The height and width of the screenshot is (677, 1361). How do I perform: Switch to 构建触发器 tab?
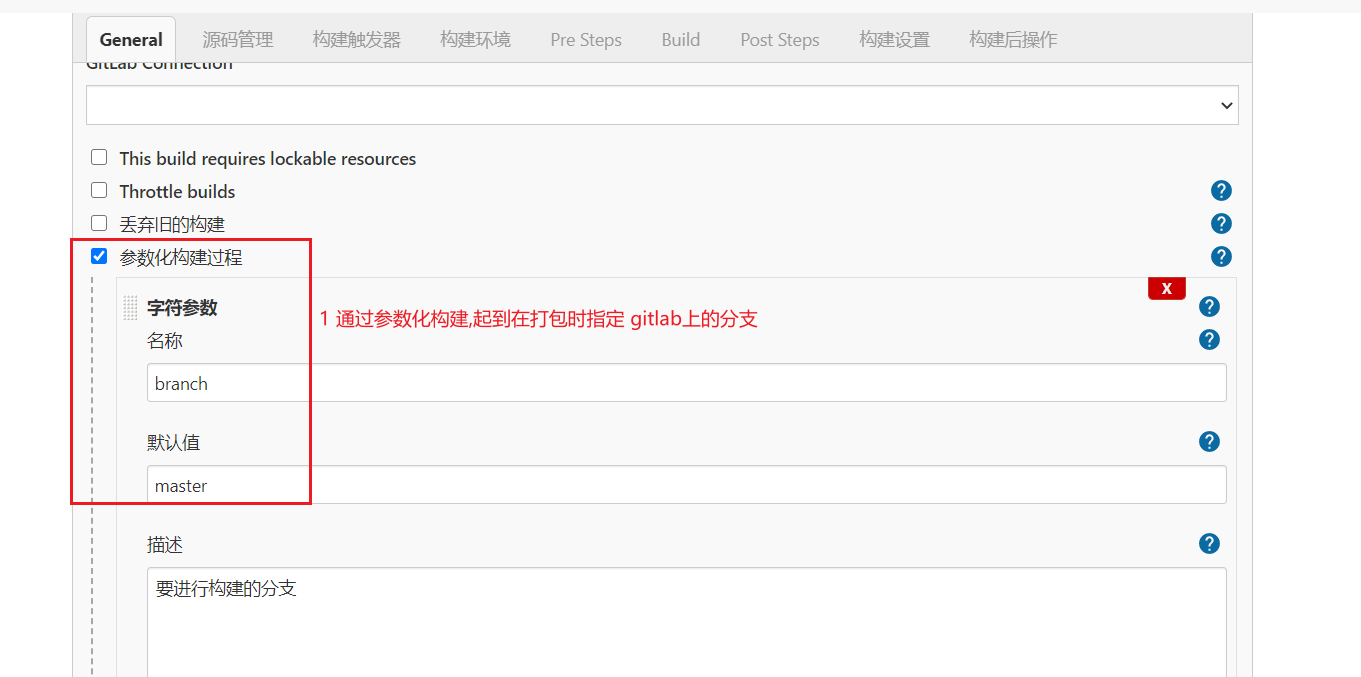click(x=357, y=40)
